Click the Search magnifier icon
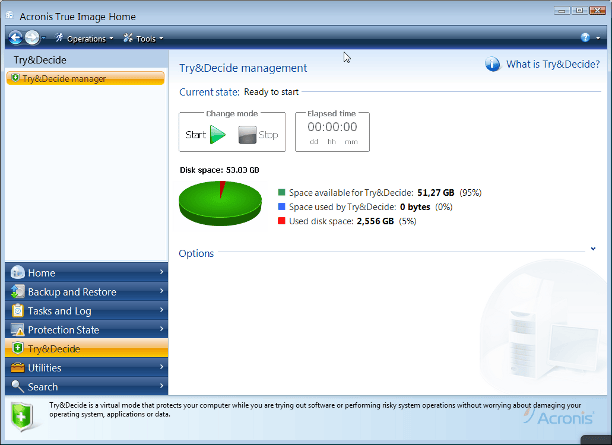The image size is (612, 445). (x=18, y=386)
